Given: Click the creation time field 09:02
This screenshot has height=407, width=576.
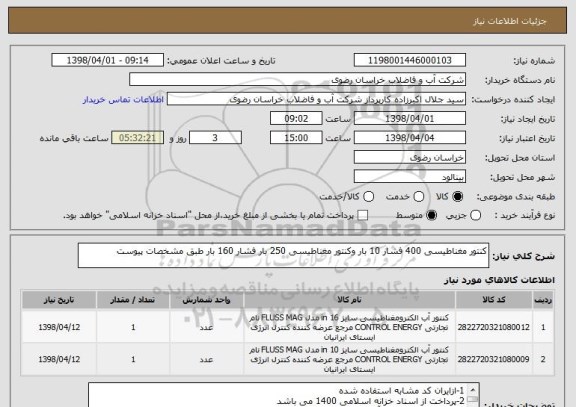Looking at the screenshot, I should [x=296, y=118].
